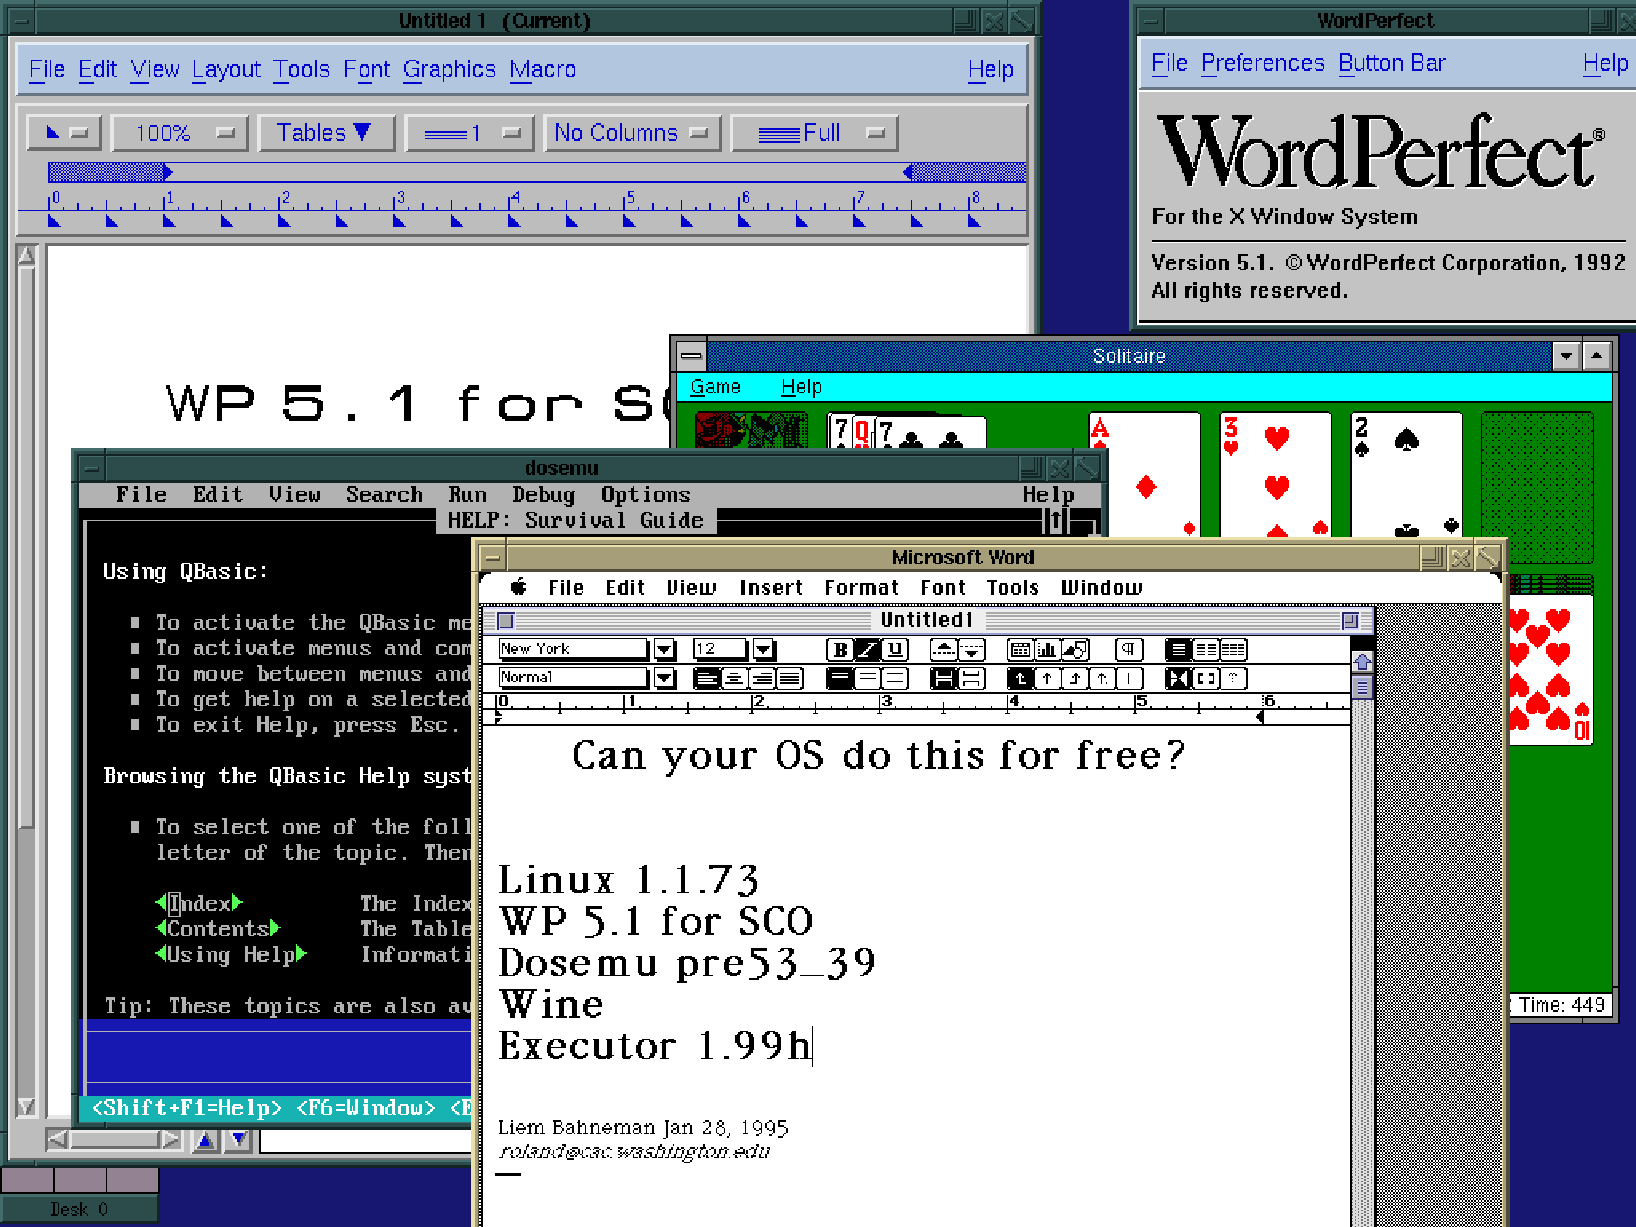Click the subscript icon in Word ribbon

pyautogui.click(x=972, y=650)
